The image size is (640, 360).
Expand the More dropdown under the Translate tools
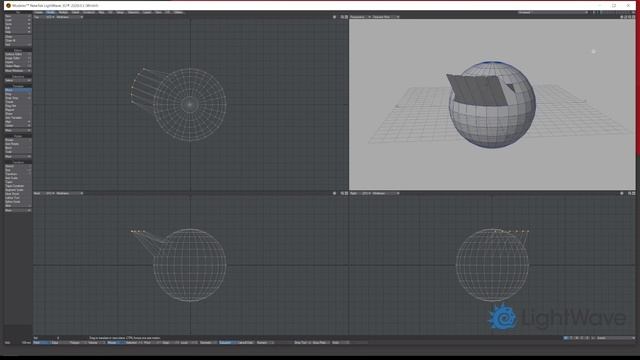coord(18,130)
